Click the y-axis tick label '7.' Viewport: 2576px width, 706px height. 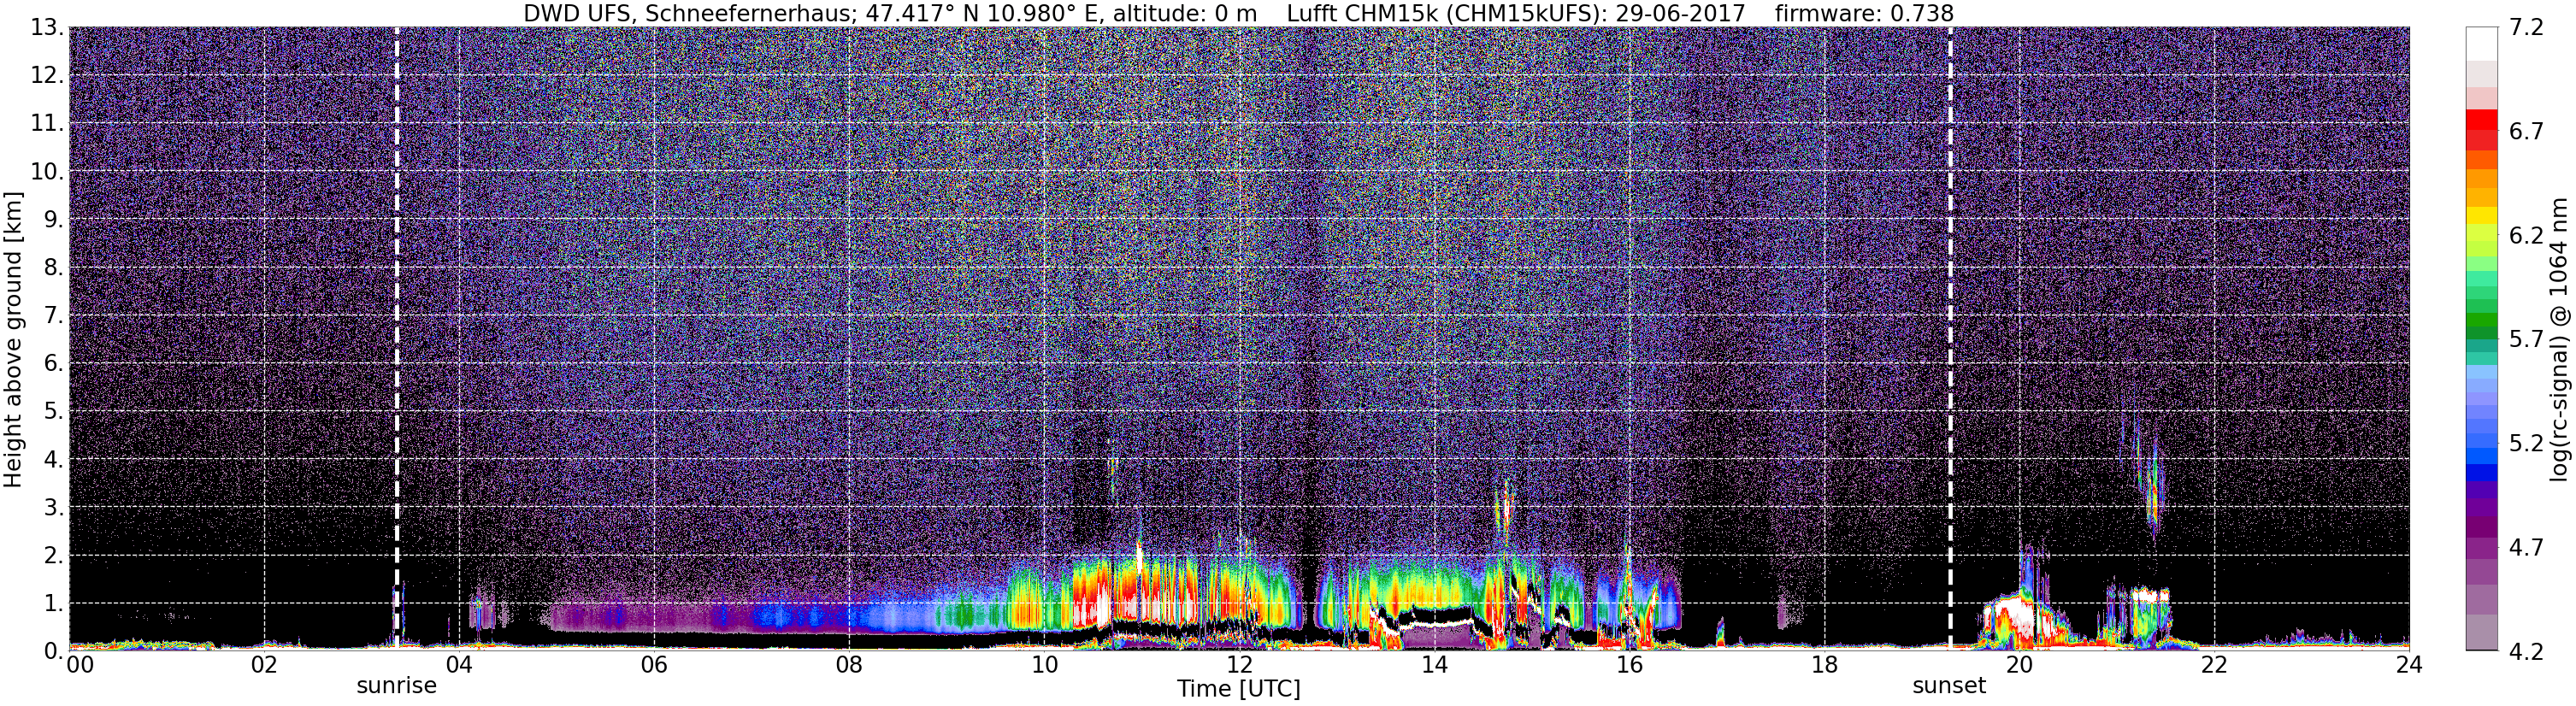pos(53,316)
